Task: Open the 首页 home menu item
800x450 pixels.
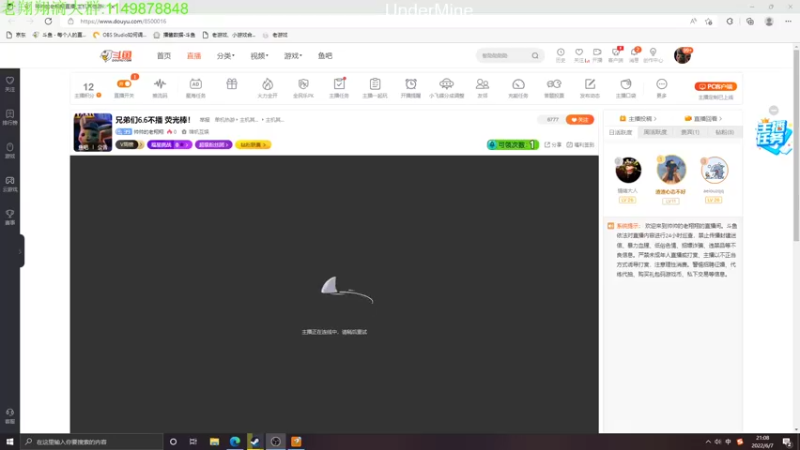Action: click(x=164, y=56)
